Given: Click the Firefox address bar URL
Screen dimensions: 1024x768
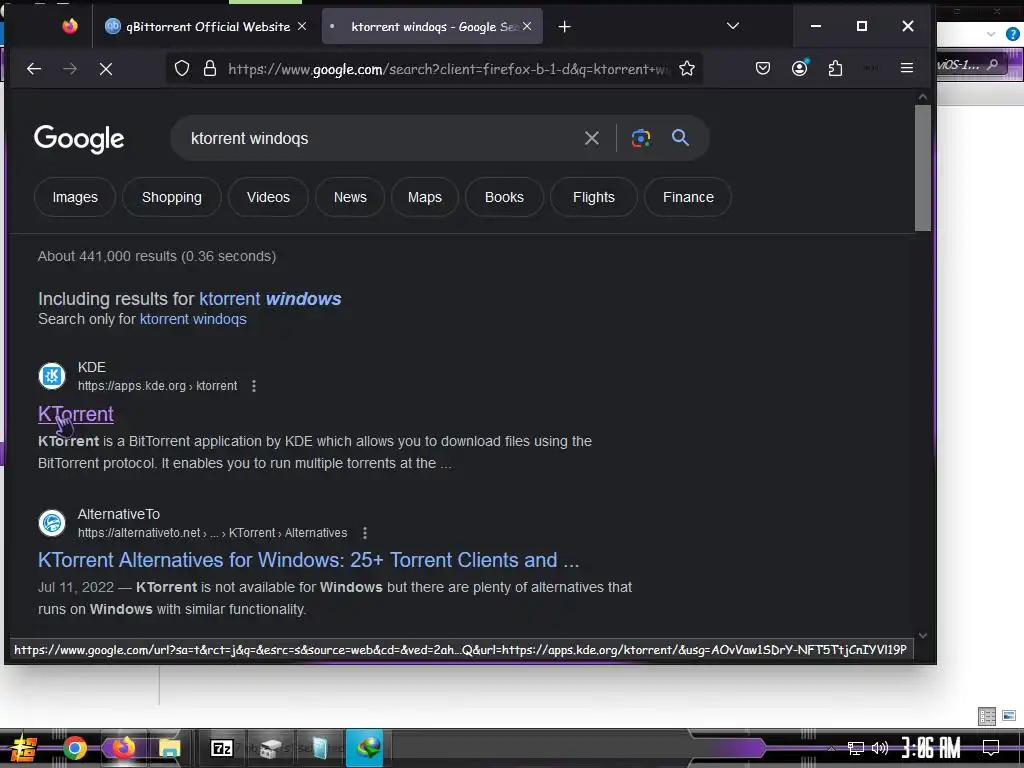Looking at the screenshot, I should (x=449, y=69).
